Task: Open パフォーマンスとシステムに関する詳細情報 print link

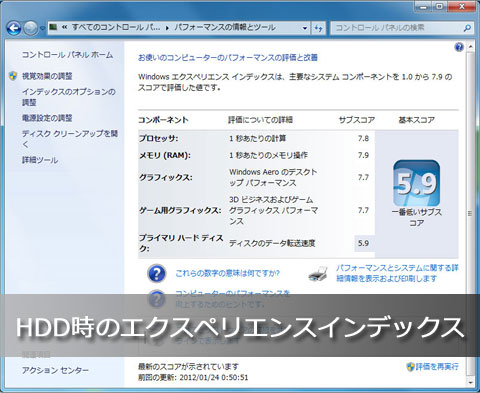Action: (397, 273)
